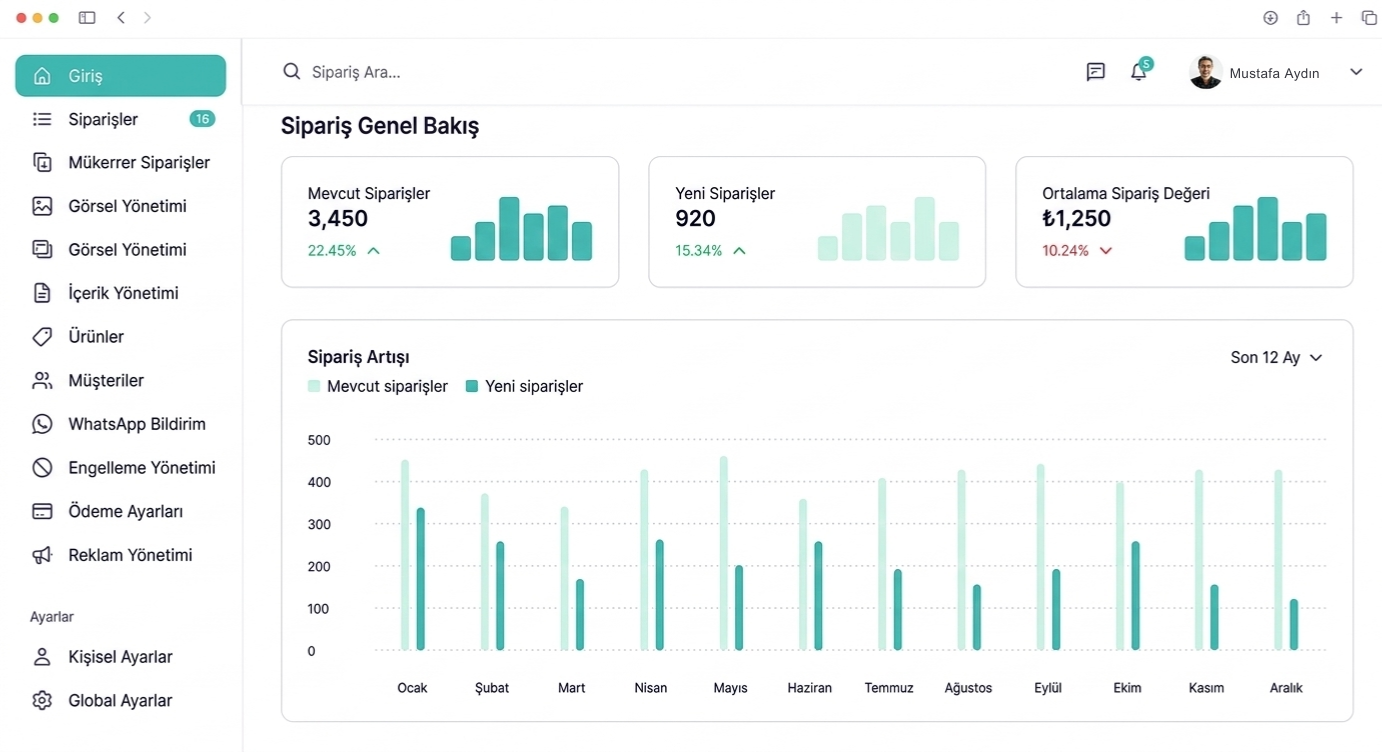Click the WhatsApp Bildirim icon in sidebar
1382x752 pixels.
pyautogui.click(x=42, y=424)
